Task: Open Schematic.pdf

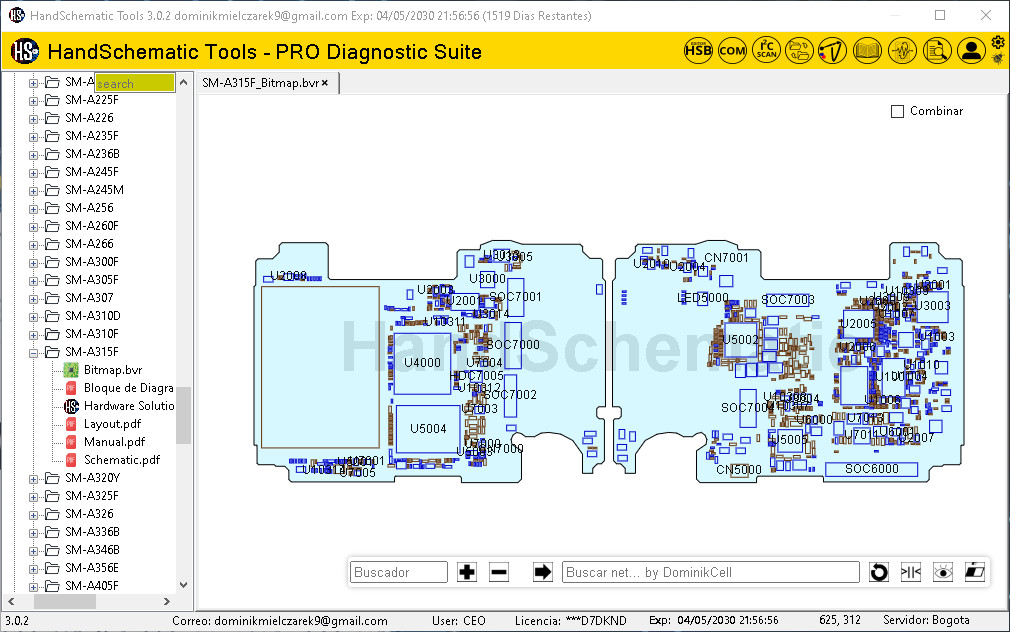Action: point(122,460)
